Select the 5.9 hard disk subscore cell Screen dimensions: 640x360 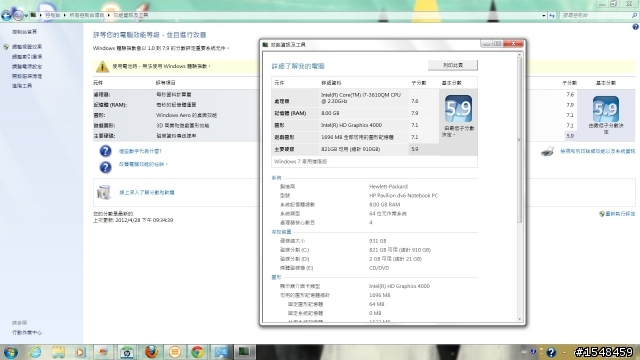pos(415,149)
